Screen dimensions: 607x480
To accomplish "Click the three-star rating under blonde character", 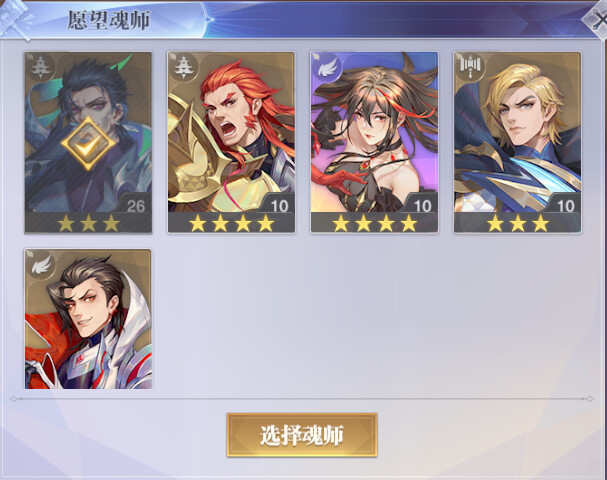I will tap(518, 223).
